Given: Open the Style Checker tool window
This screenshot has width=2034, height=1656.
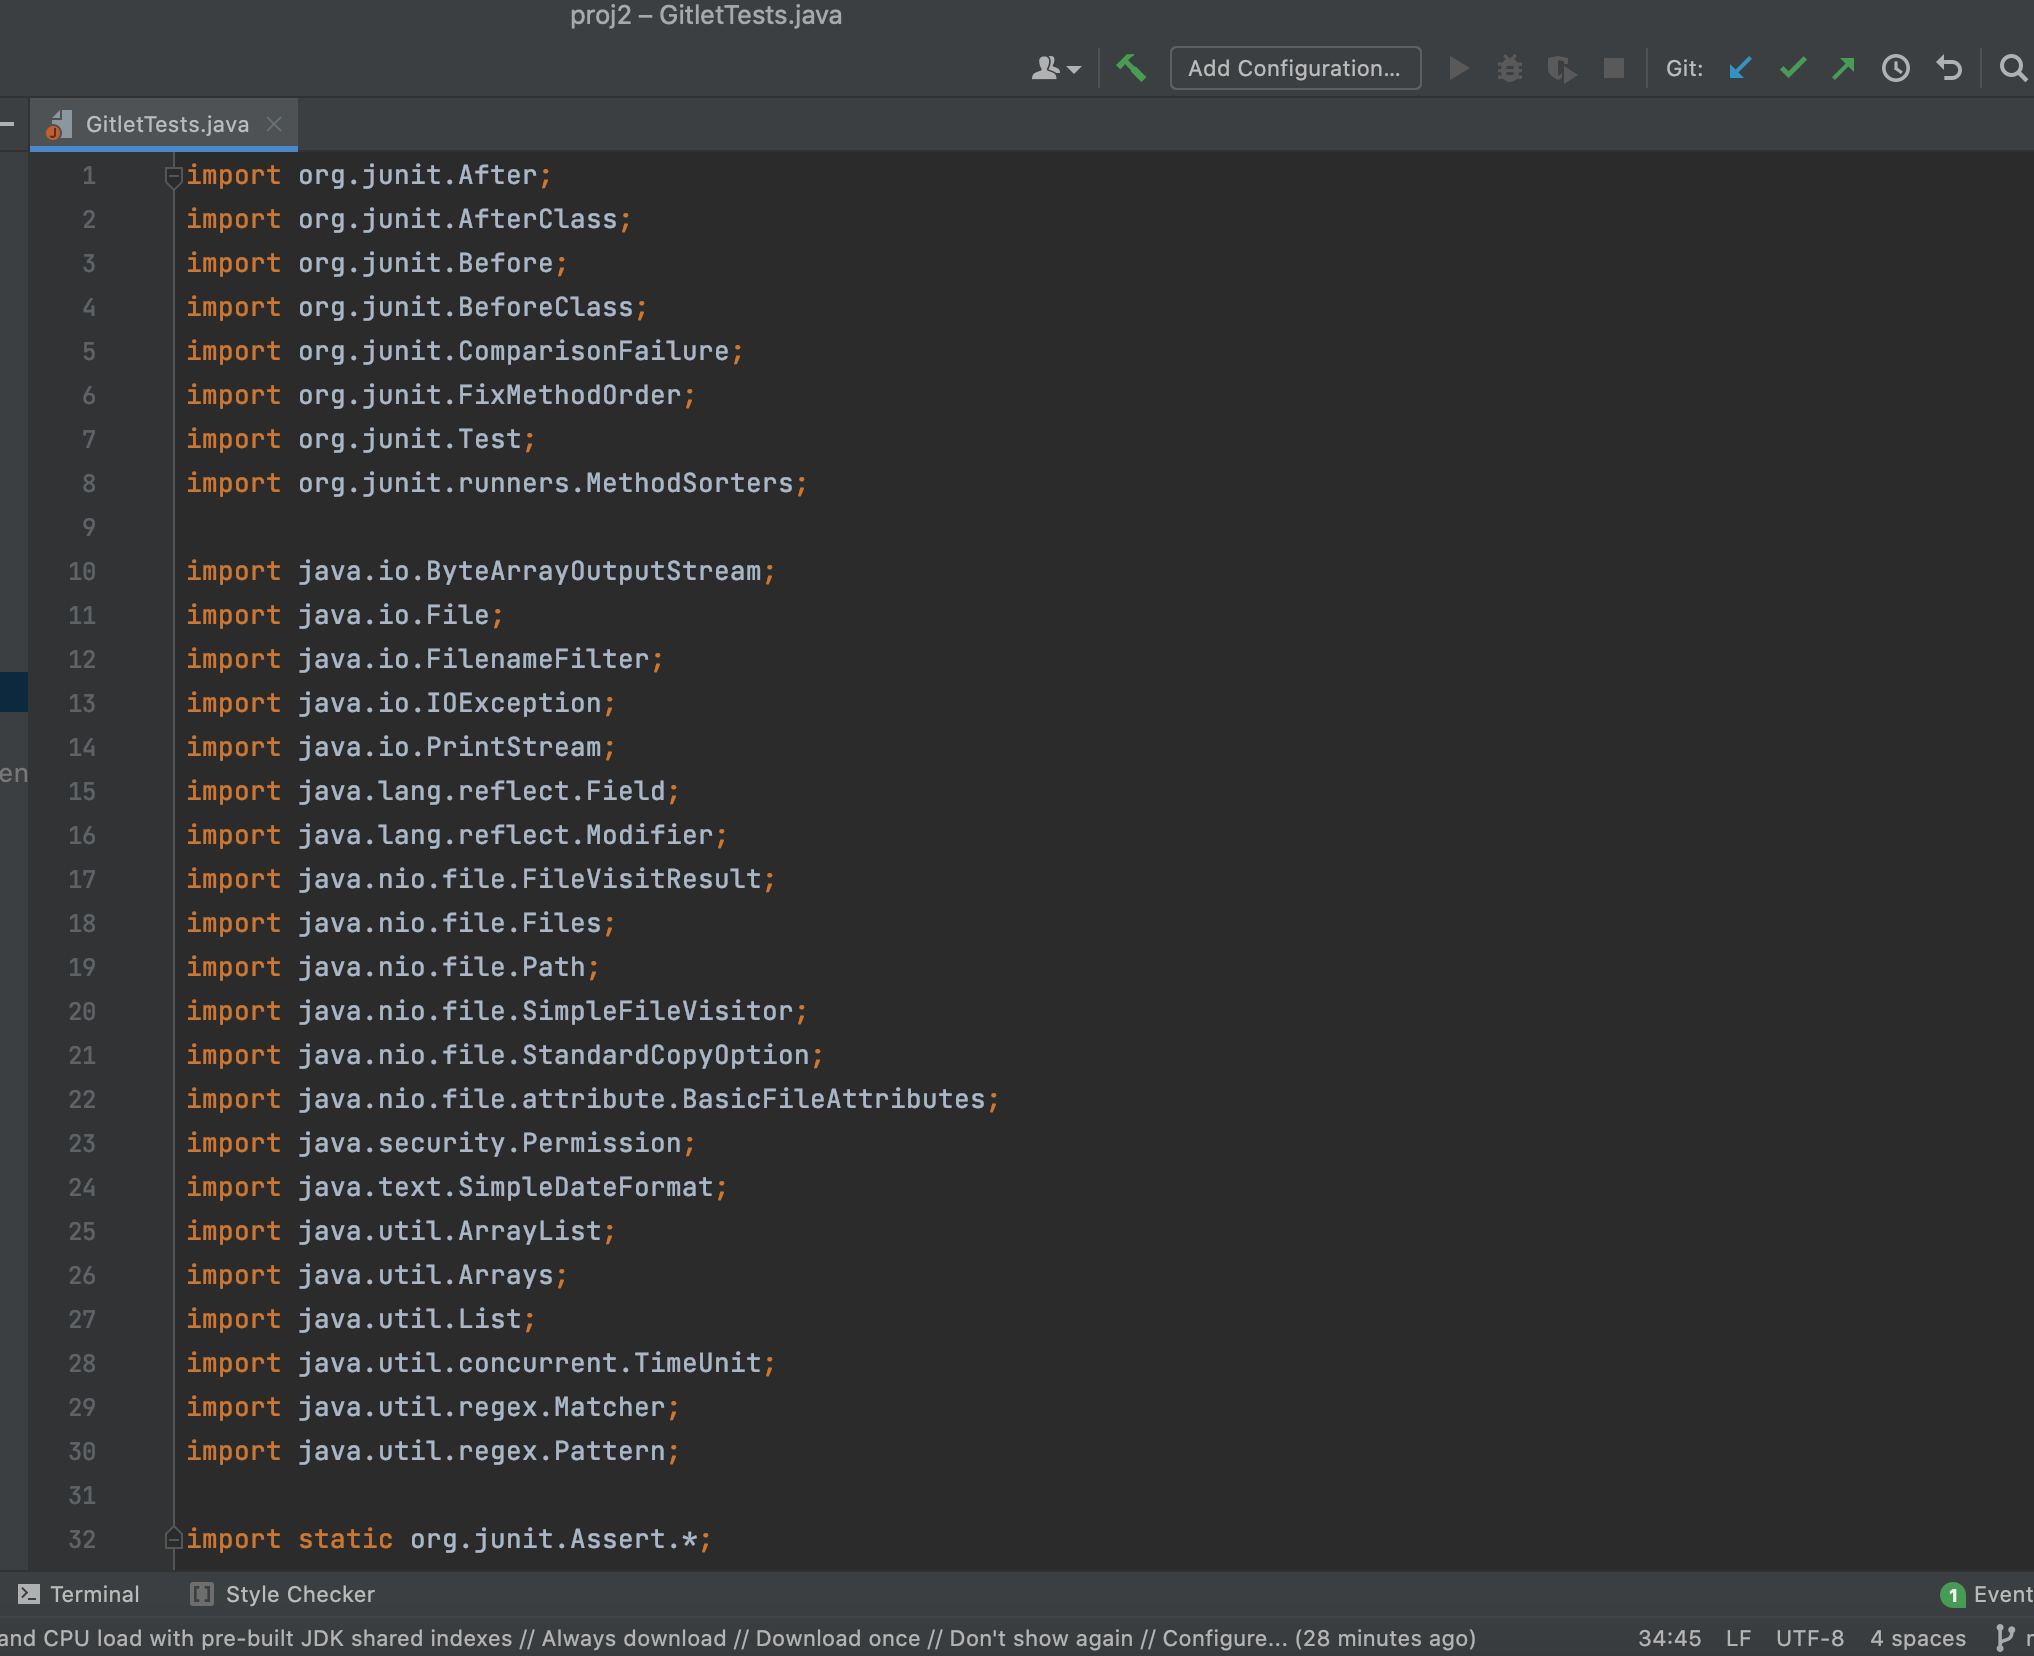Looking at the screenshot, I should click(x=284, y=1594).
